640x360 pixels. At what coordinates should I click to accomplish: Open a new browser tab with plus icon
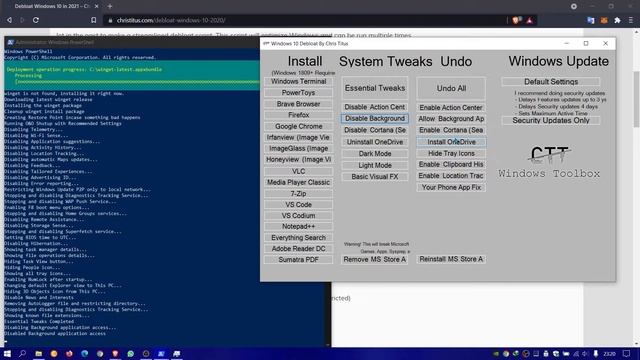click(110, 6)
